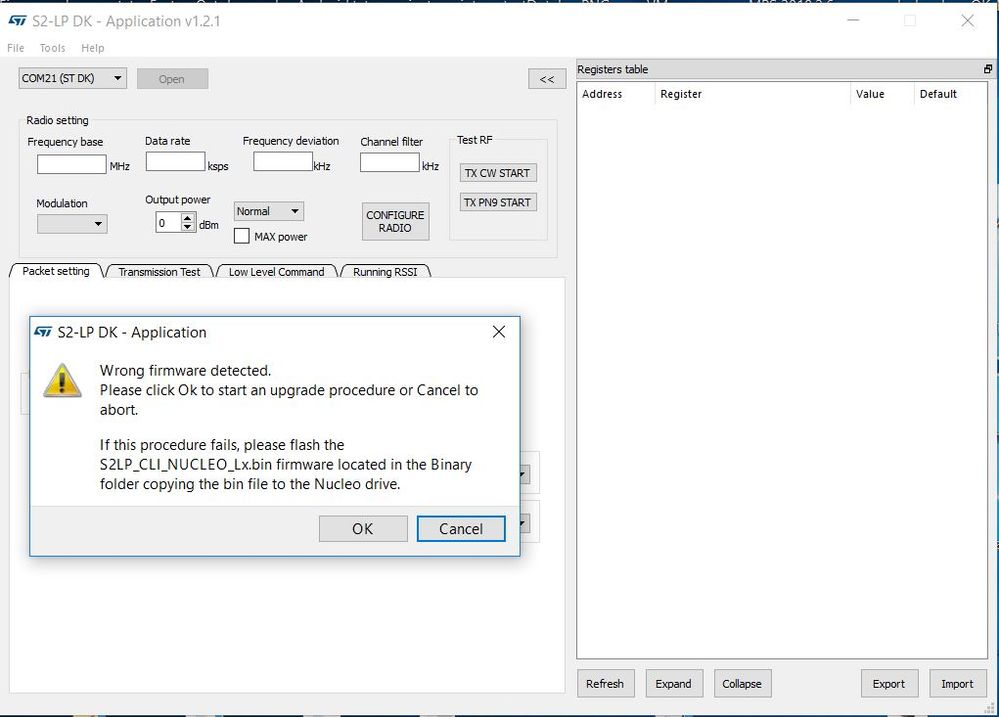The image size is (999, 717).
Task: Click TX PN9 START button
Action: tap(497, 202)
